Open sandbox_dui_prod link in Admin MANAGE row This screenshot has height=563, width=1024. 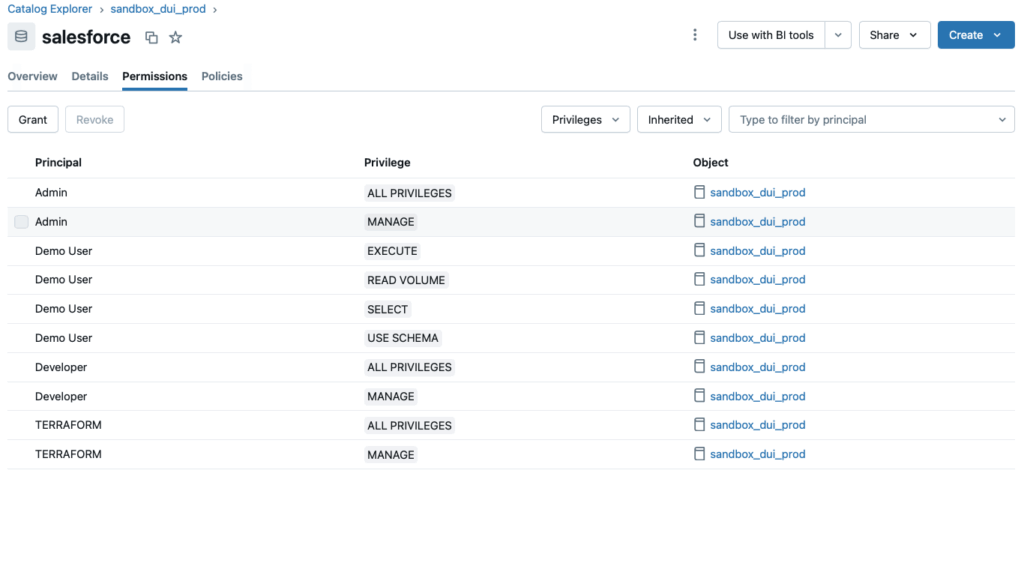[758, 222]
